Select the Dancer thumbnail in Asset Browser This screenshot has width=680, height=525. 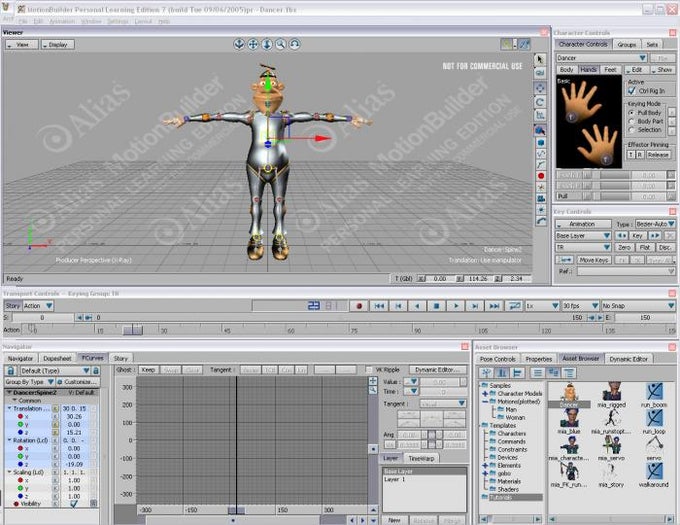[x=569, y=395]
